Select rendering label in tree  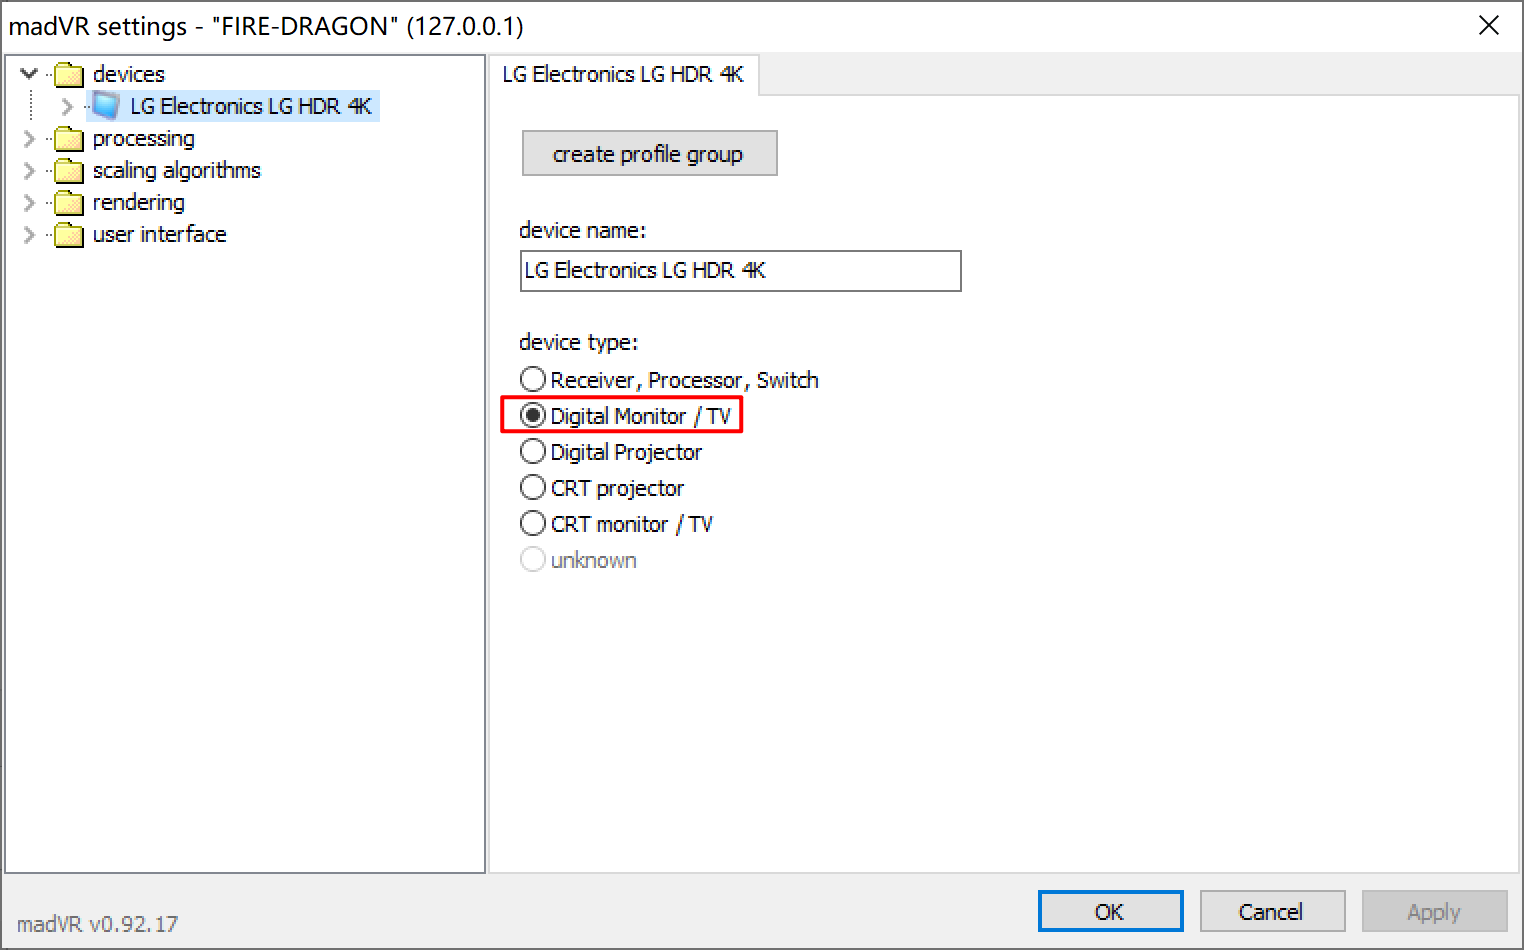[139, 202]
